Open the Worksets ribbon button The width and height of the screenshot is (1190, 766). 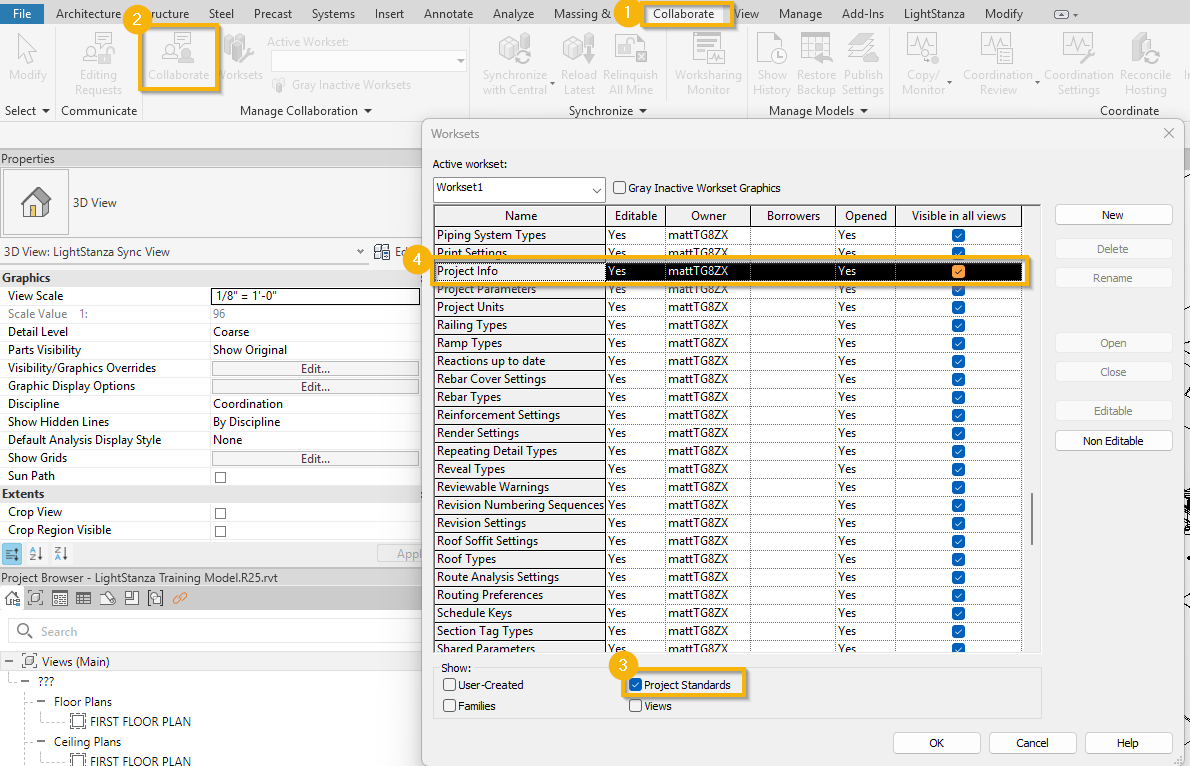pos(240,58)
